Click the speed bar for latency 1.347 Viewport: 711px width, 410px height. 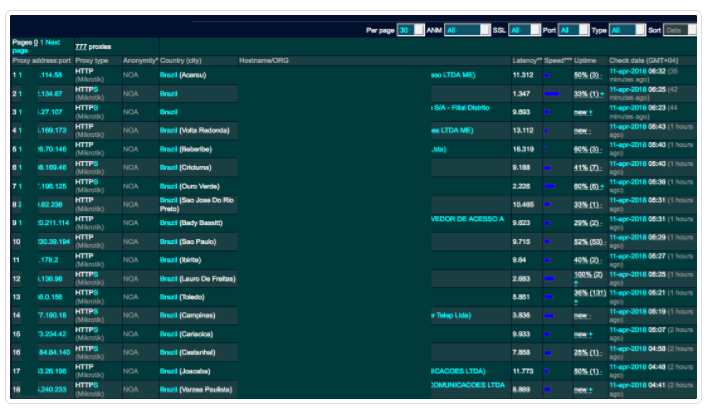pos(551,93)
